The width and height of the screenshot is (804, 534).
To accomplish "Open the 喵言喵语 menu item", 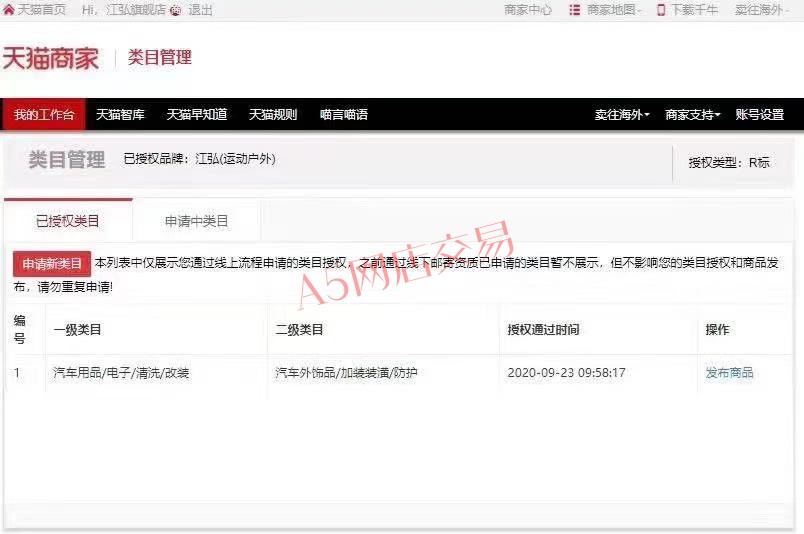I will (x=344, y=114).
